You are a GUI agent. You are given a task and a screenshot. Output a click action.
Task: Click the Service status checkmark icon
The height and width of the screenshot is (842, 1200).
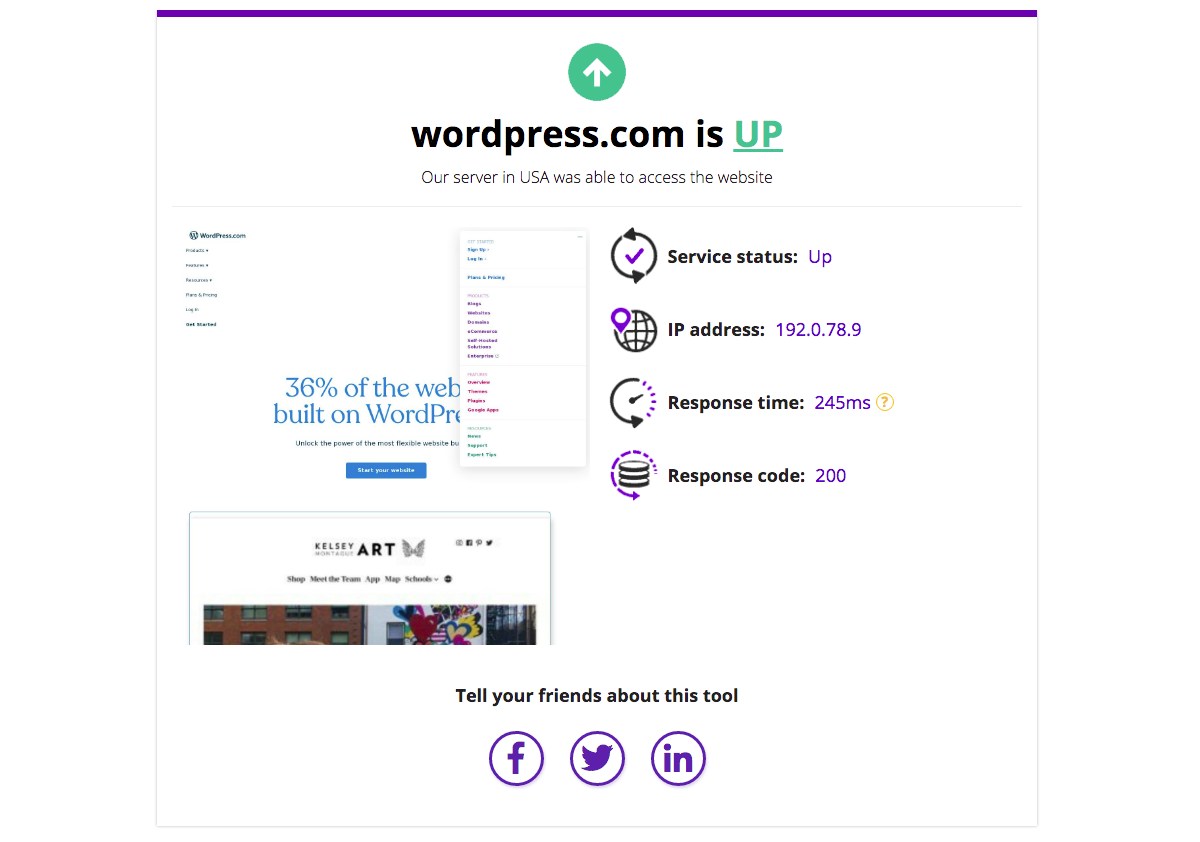[x=634, y=256]
